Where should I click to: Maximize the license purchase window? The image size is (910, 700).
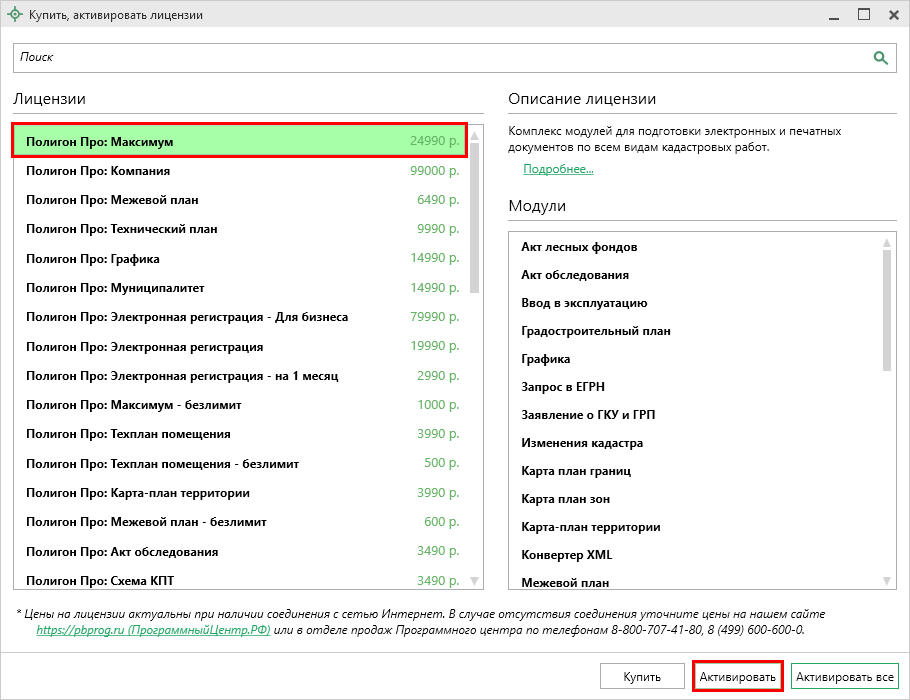[863, 15]
